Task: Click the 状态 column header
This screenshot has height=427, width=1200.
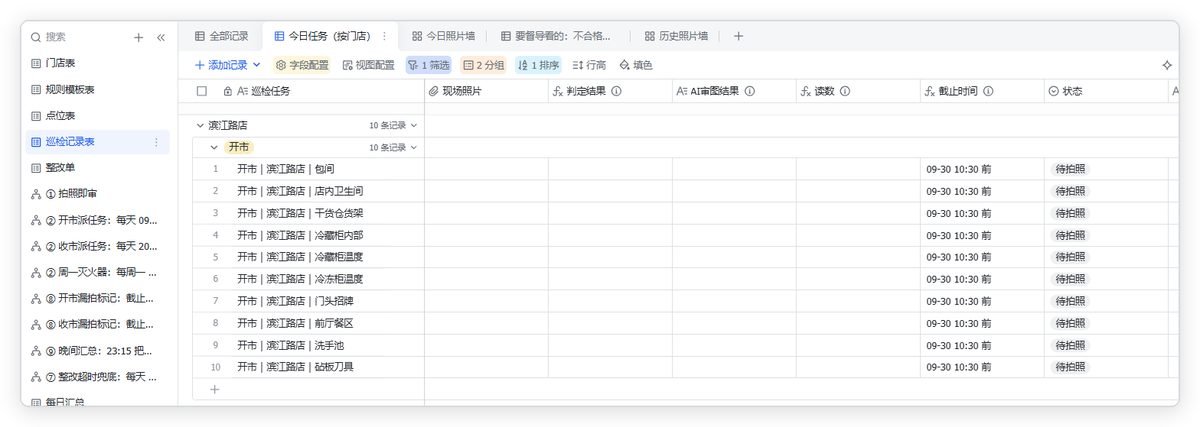Action: coord(1105,91)
